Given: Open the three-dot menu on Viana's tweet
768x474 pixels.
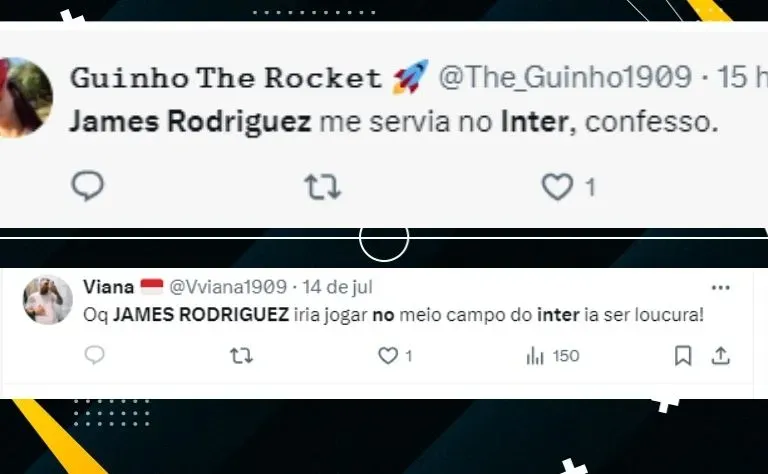Looking at the screenshot, I should tap(720, 287).
